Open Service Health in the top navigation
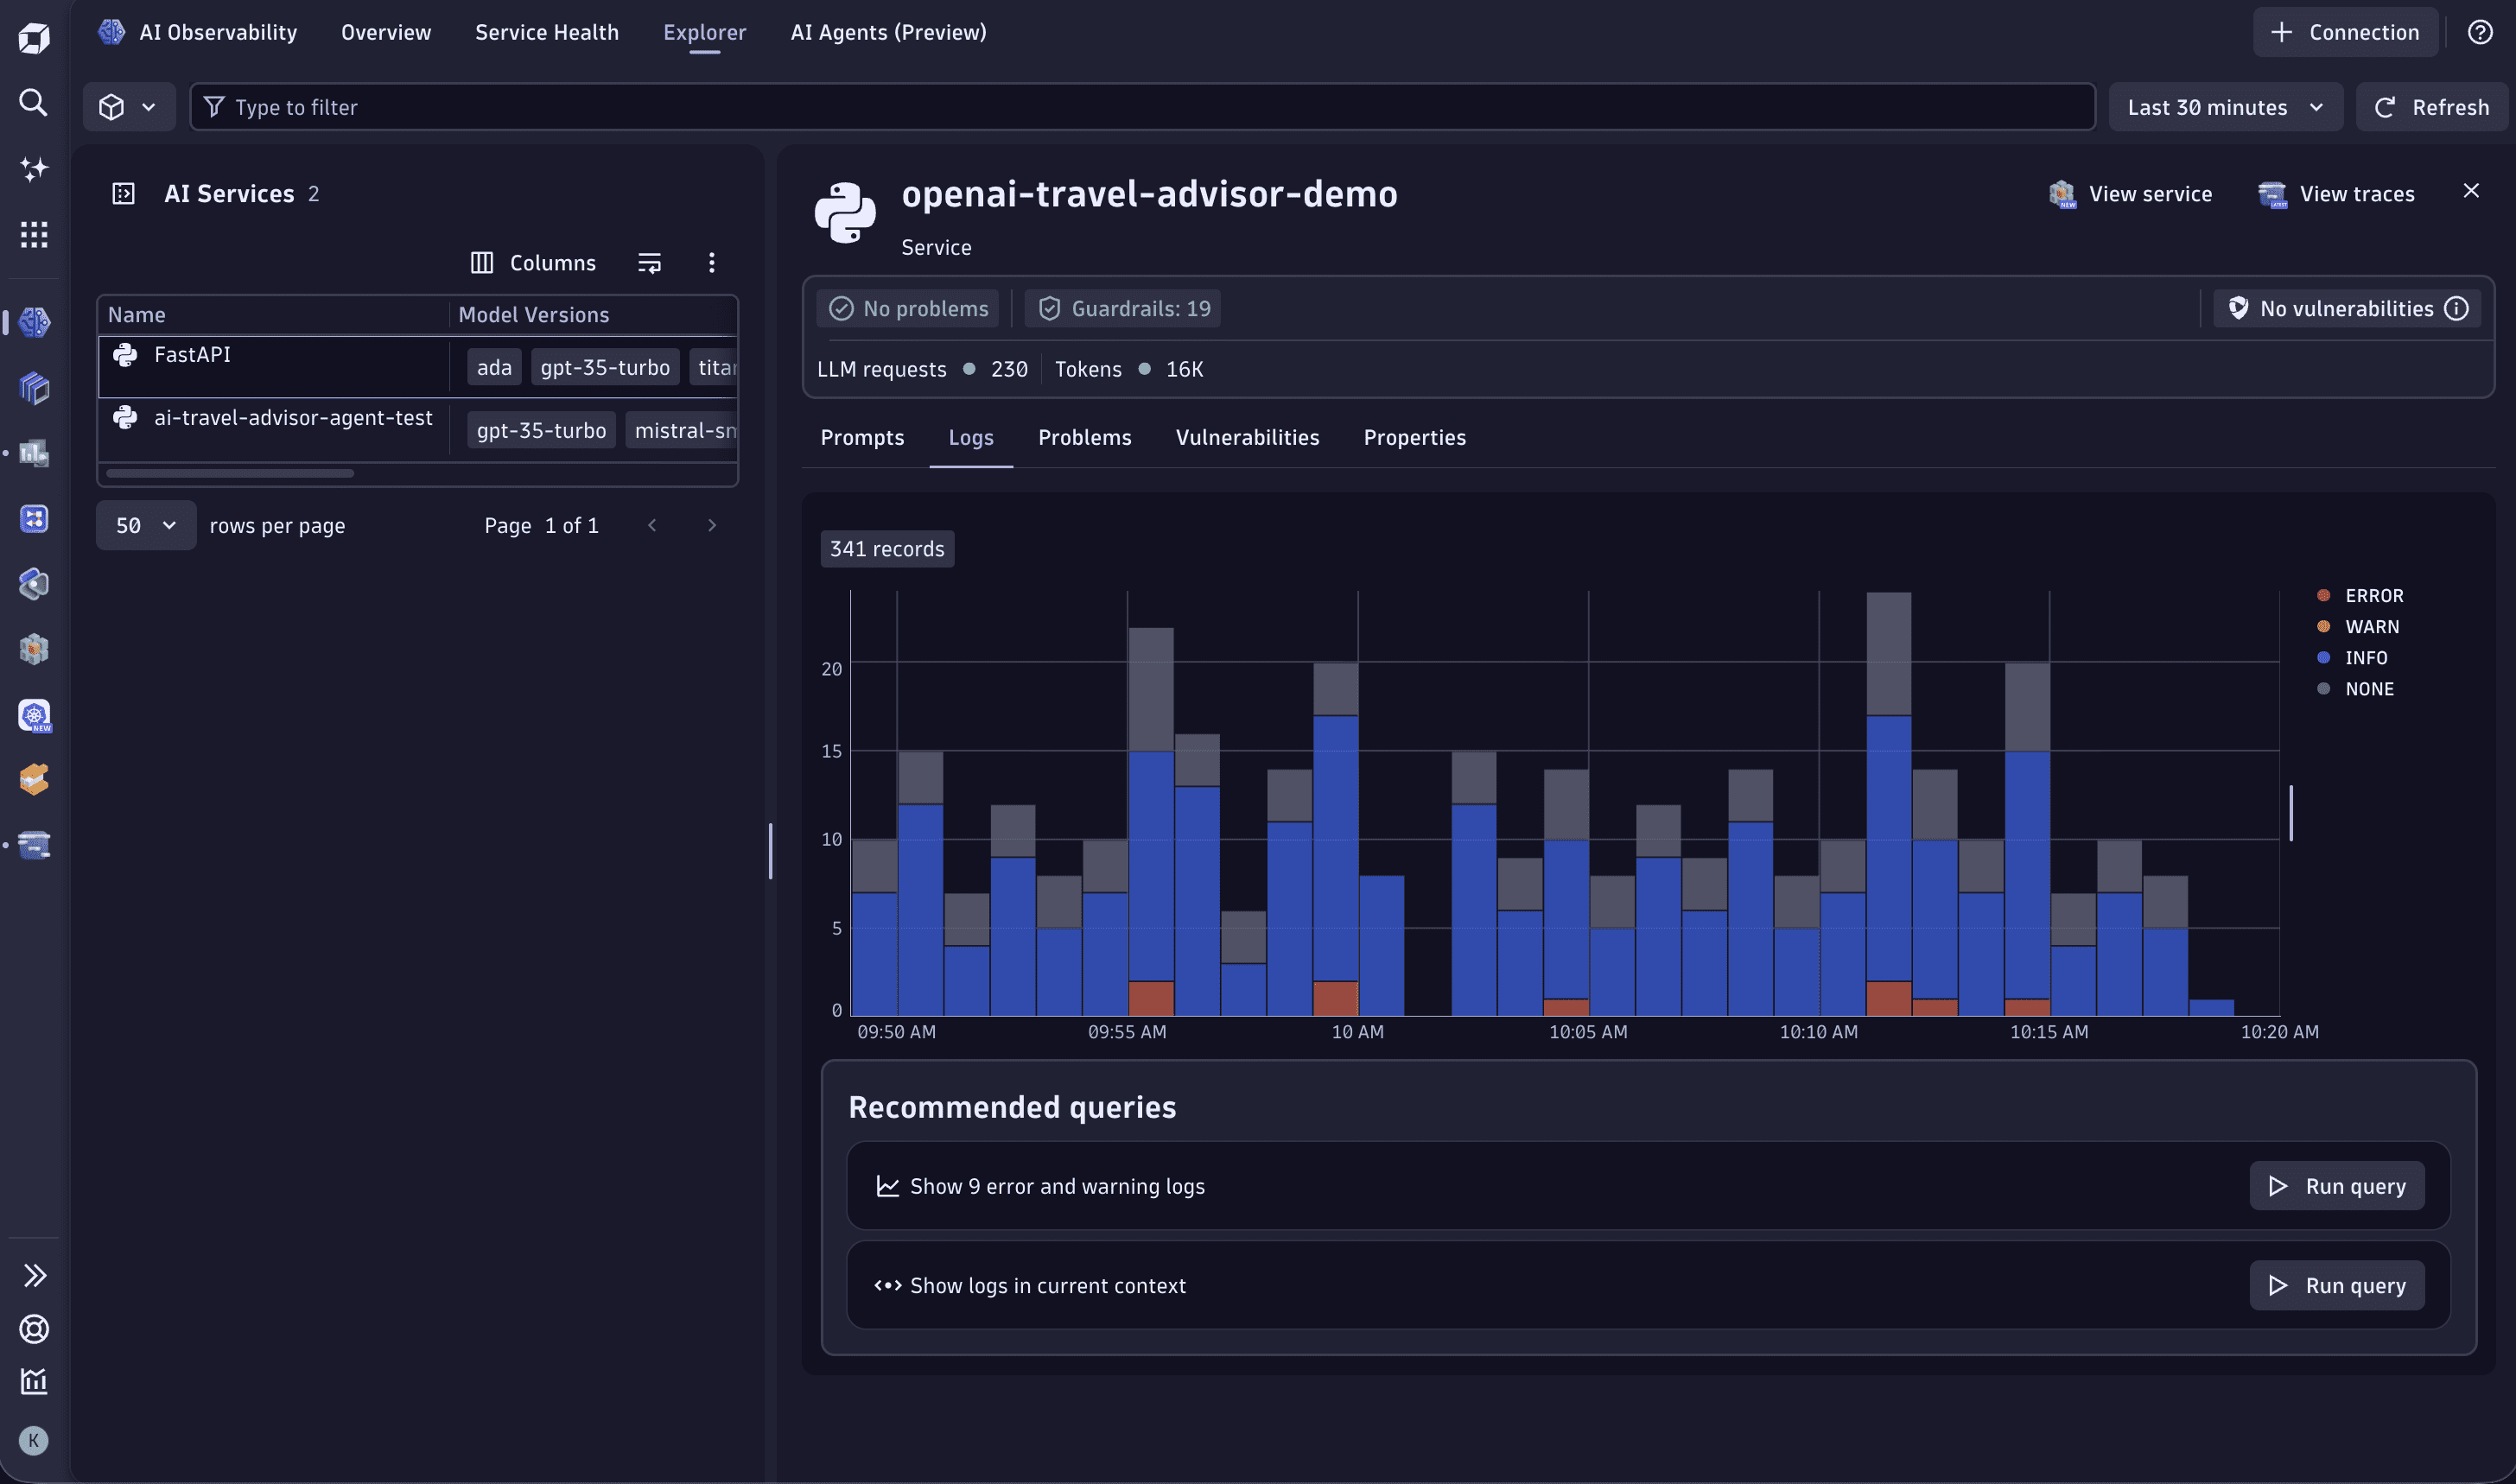This screenshot has width=2516, height=1484. 546,32
